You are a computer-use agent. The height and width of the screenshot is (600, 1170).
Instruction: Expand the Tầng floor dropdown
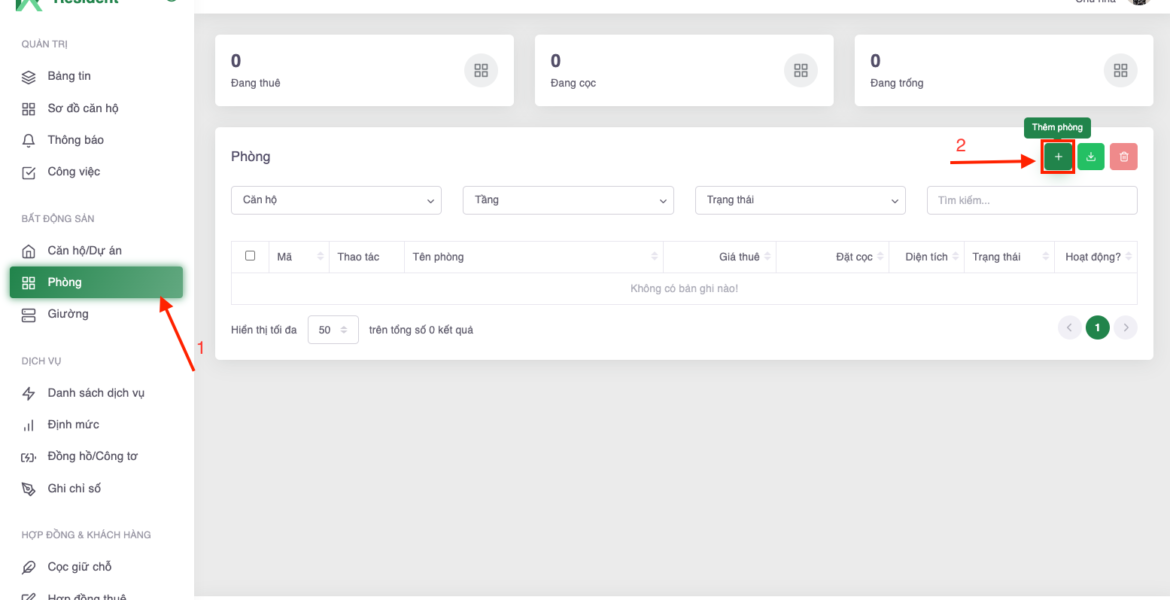coord(567,200)
